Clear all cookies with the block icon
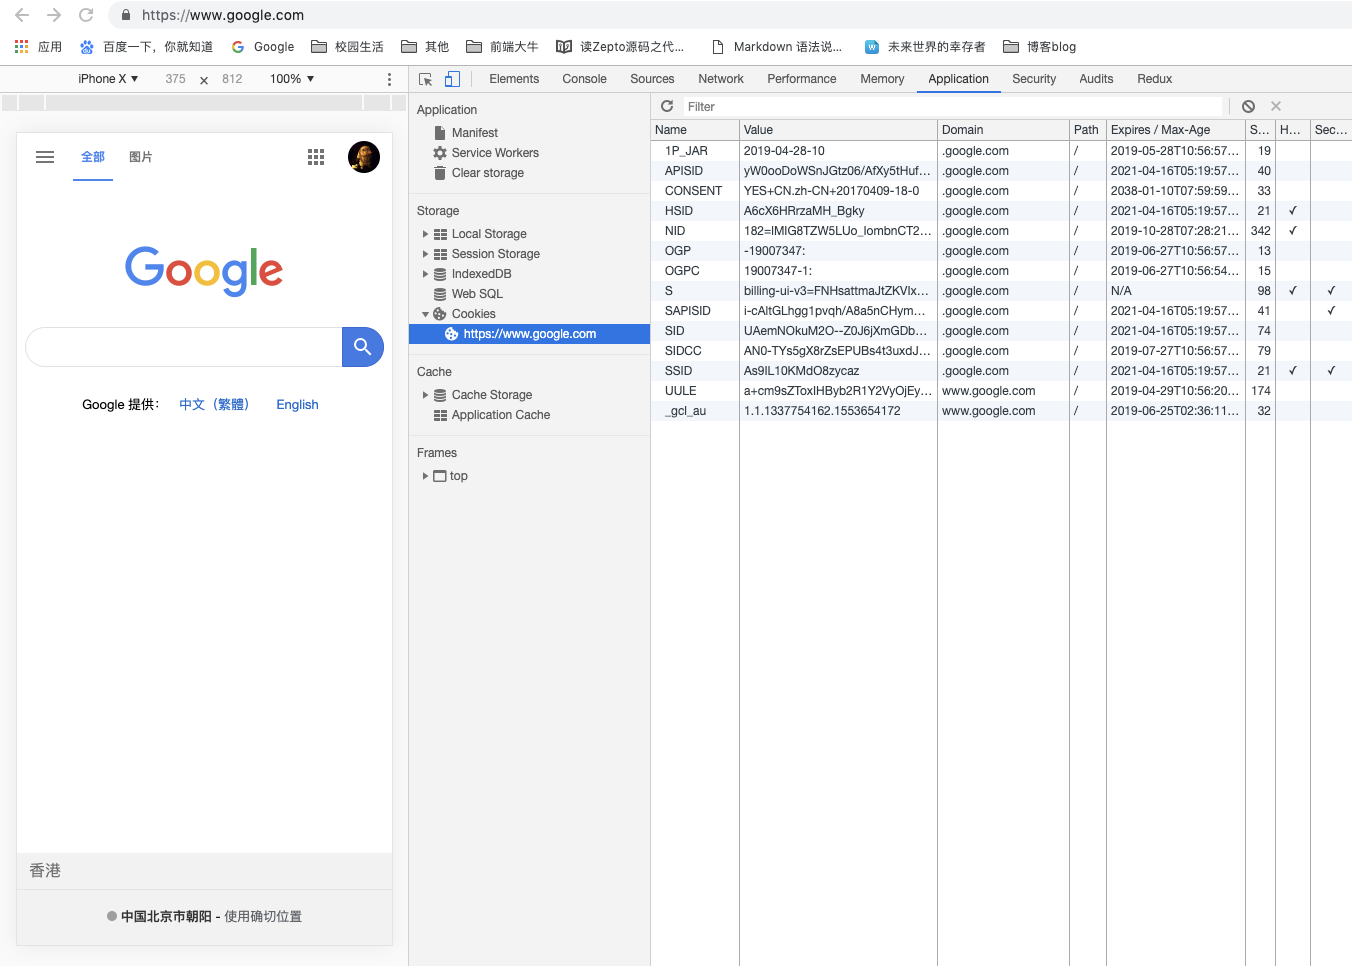Viewport: 1352px width, 966px height. (1248, 106)
